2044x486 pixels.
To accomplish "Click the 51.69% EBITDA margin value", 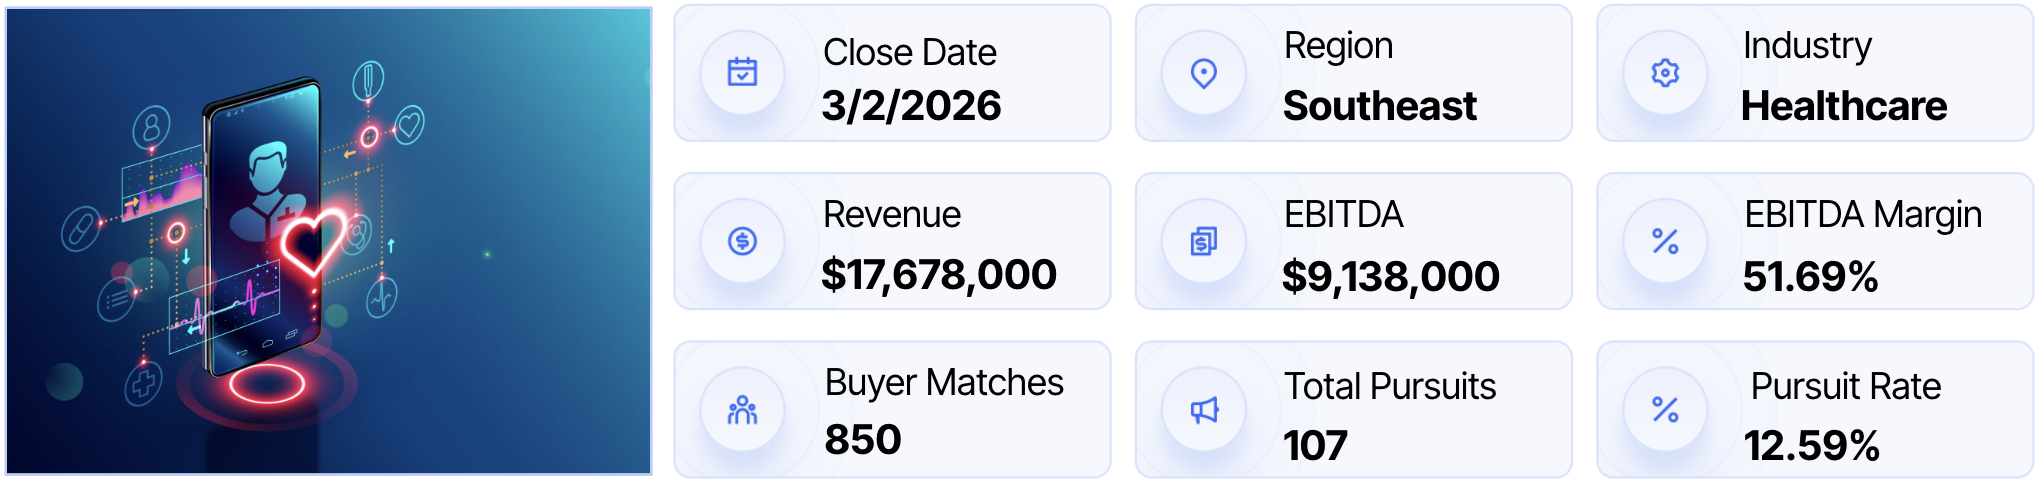I will (1810, 277).
